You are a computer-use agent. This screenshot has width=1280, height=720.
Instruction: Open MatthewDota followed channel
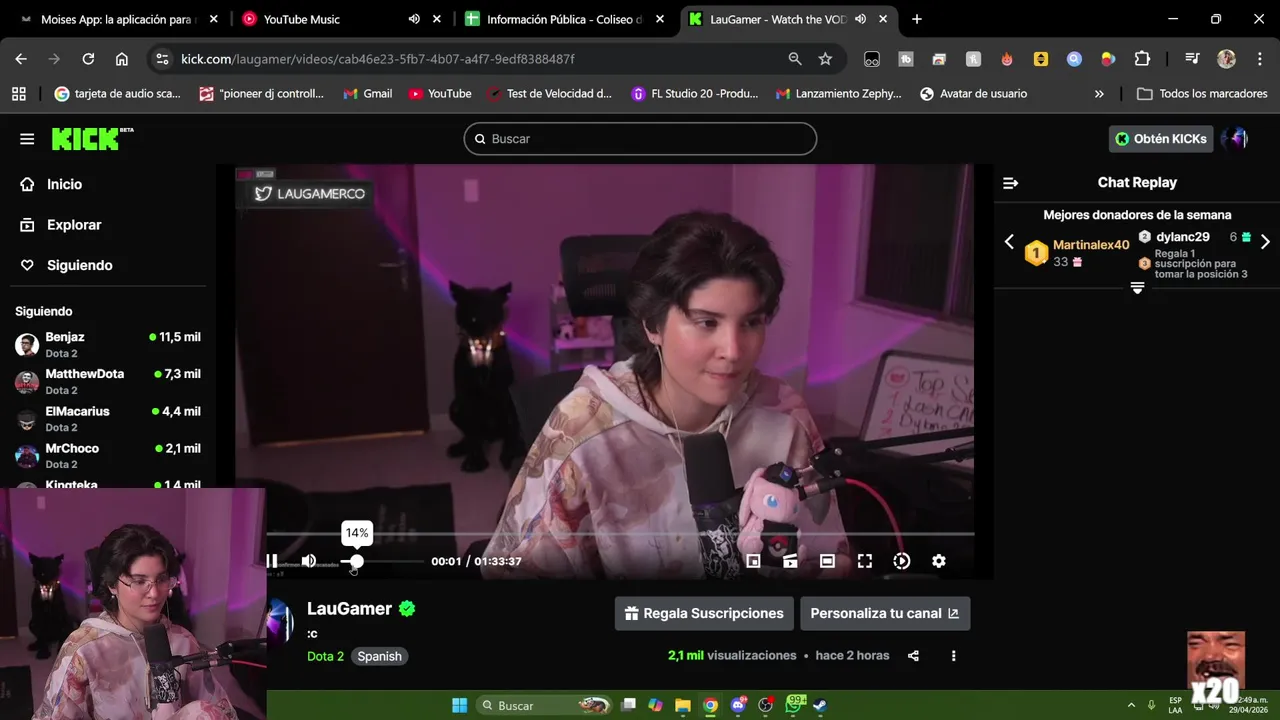pyautogui.click(x=108, y=382)
